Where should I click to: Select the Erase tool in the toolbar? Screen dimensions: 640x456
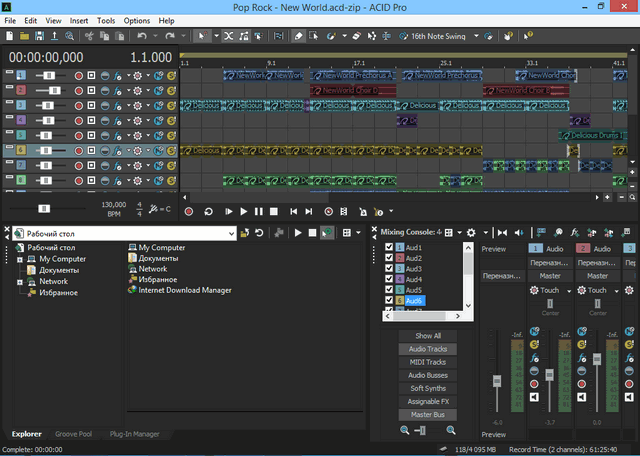(298, 36)
